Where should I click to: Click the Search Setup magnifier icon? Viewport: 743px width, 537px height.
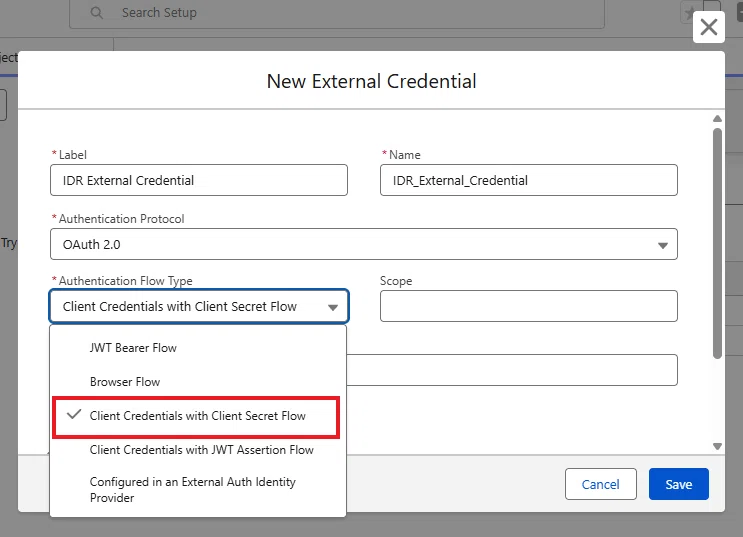click(x=96, y=13)
